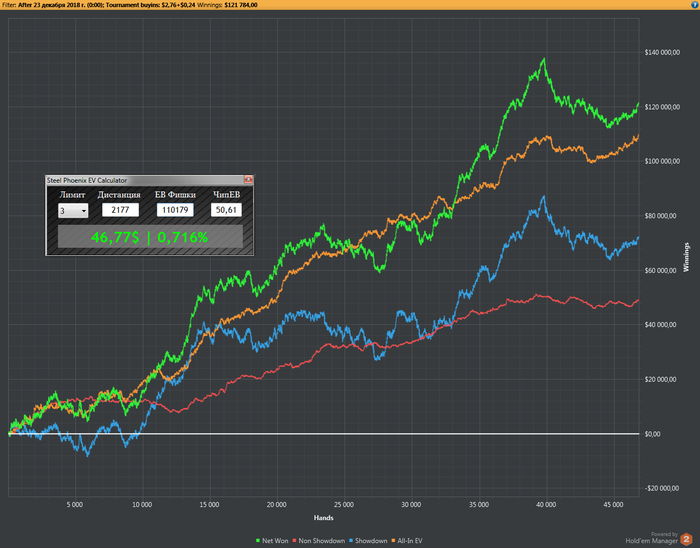Toggle the Non Showdown legend entry
This screenshot has height=548, width=700.
(319, 540)
